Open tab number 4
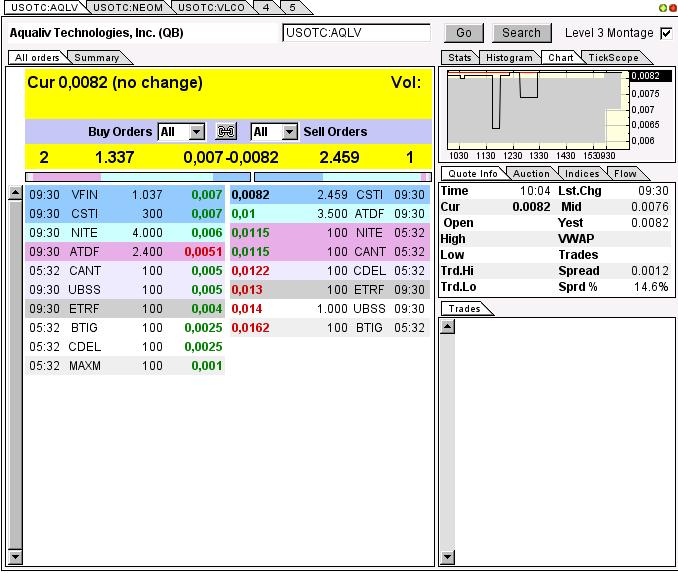Image resolution: width=678 pixels, height=573 pixels. [266, 7]
